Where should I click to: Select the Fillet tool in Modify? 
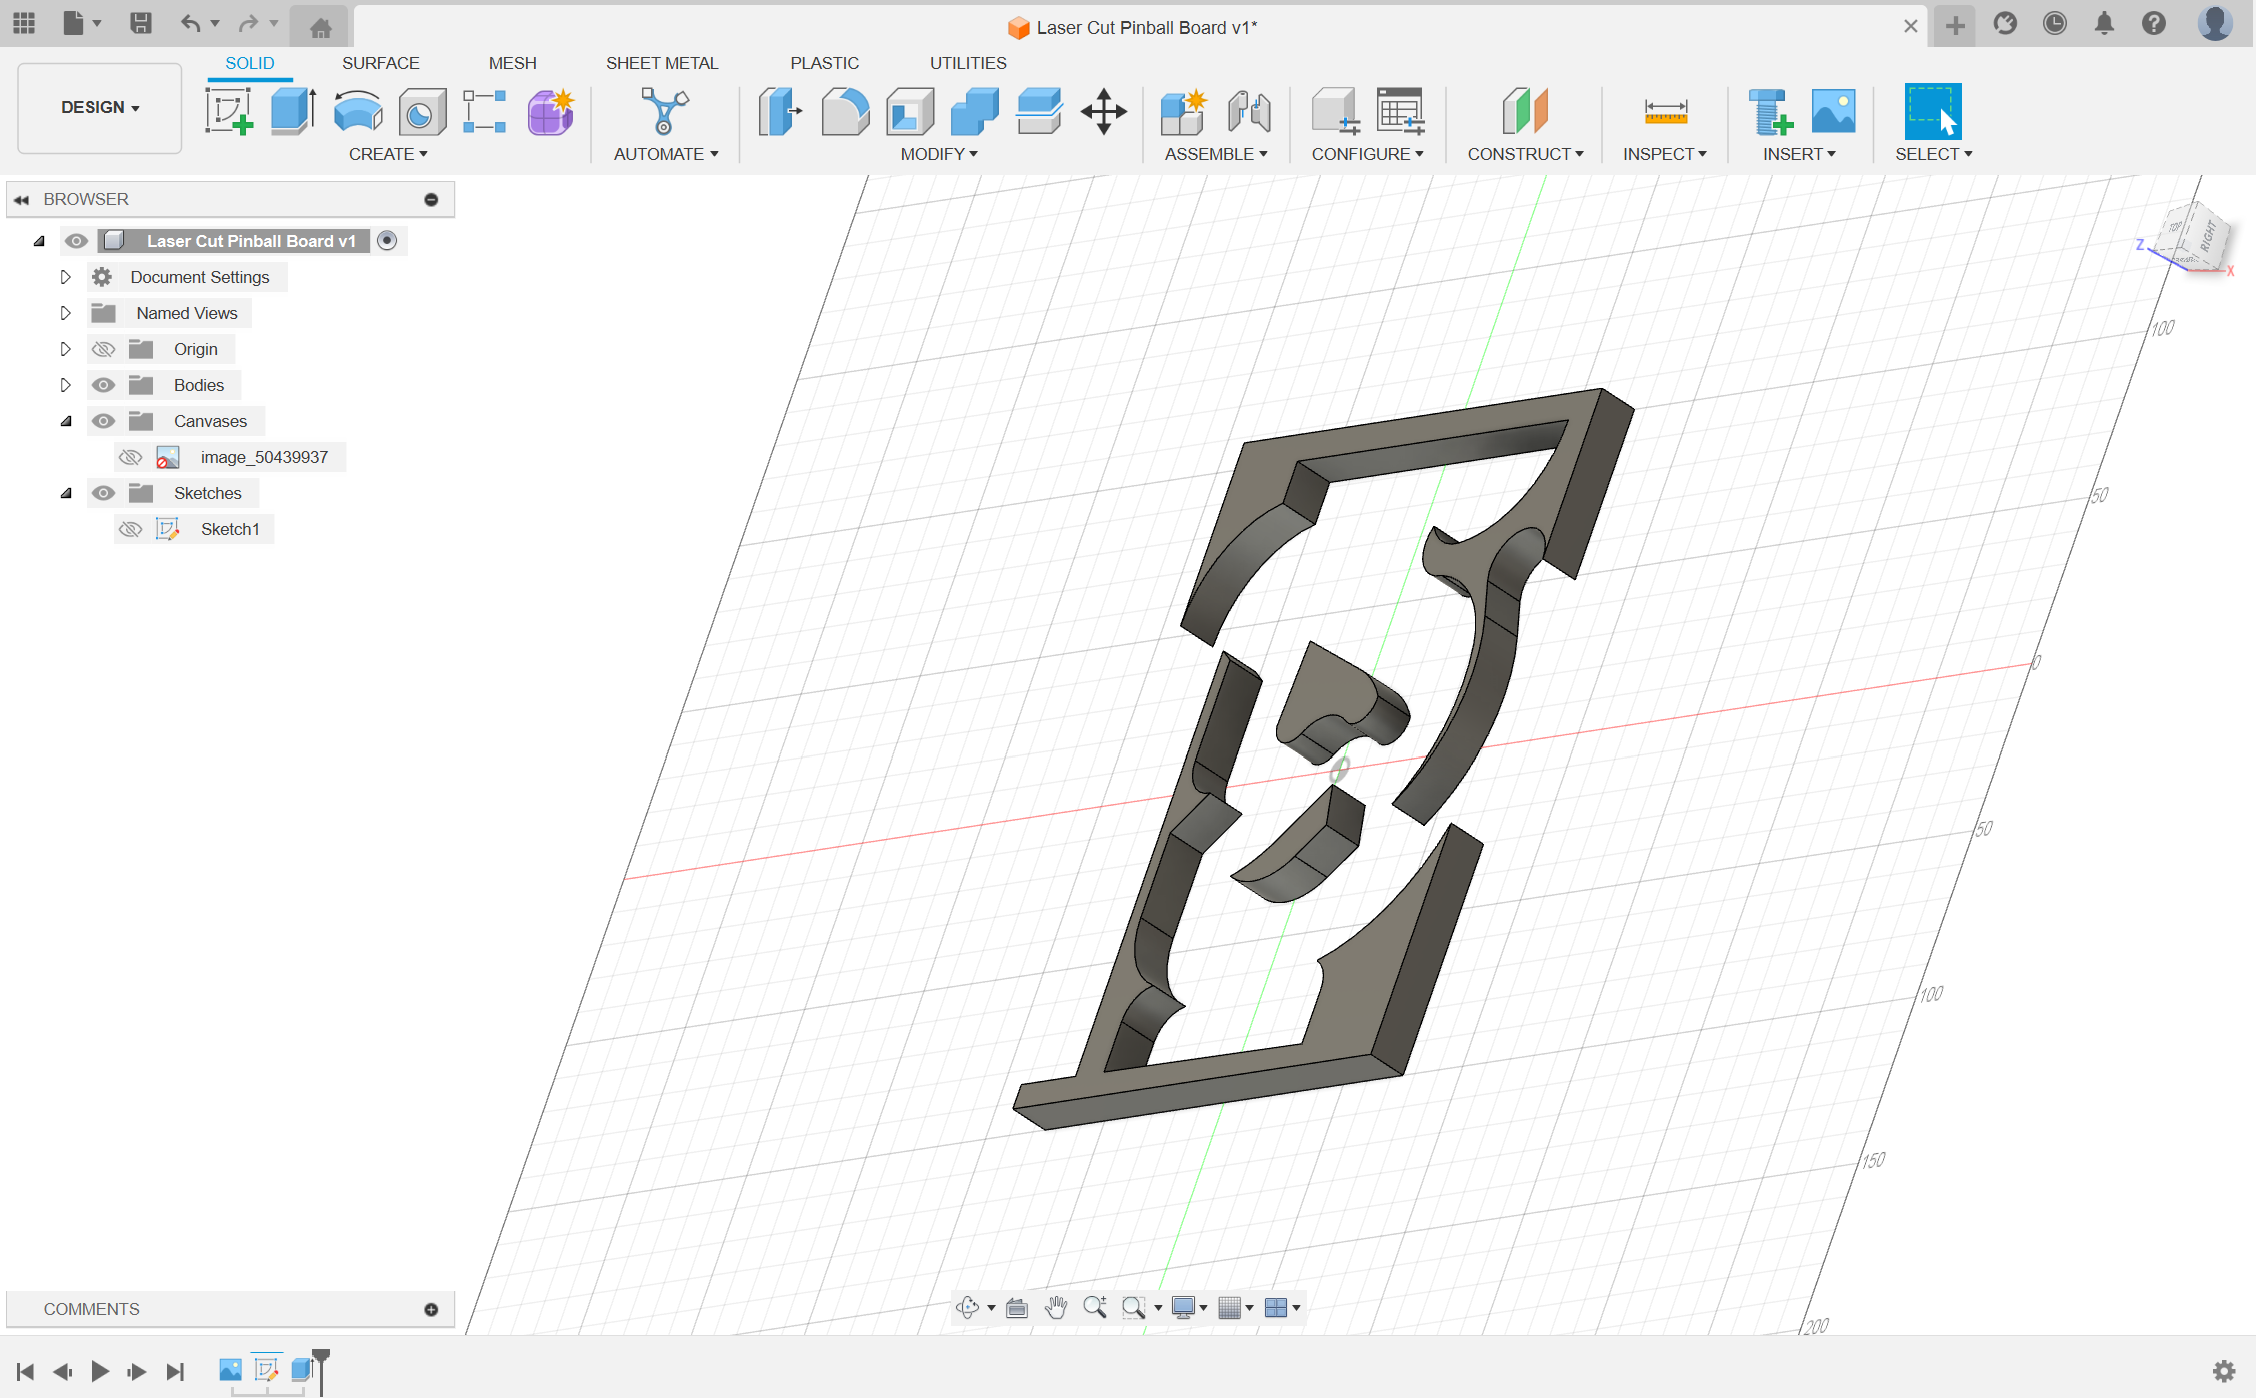tap(845, 111)
